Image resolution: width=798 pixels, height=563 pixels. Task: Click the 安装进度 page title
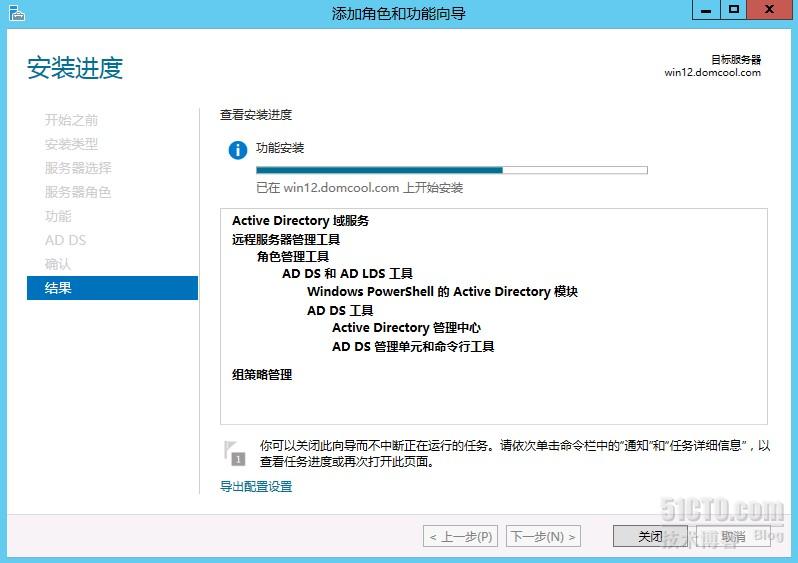75,68
